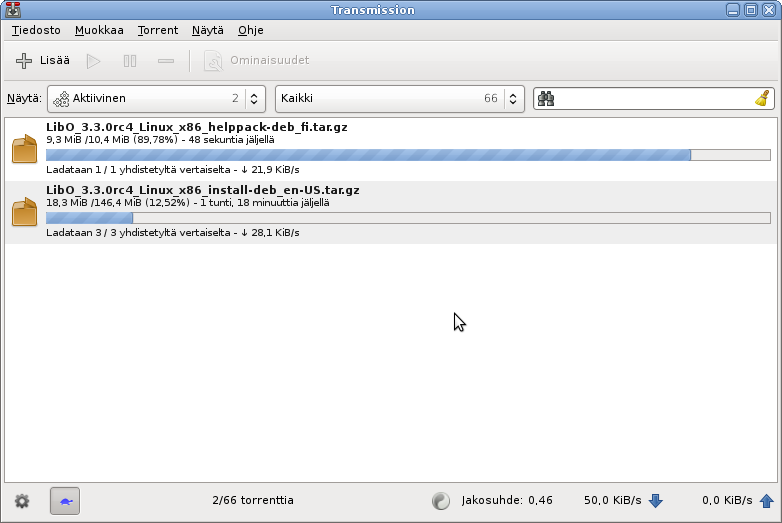Toggle the turtle speed limit mode
The width and height of the screenshot is (782, 523).
pyautogui.click(x=65, y=500)
